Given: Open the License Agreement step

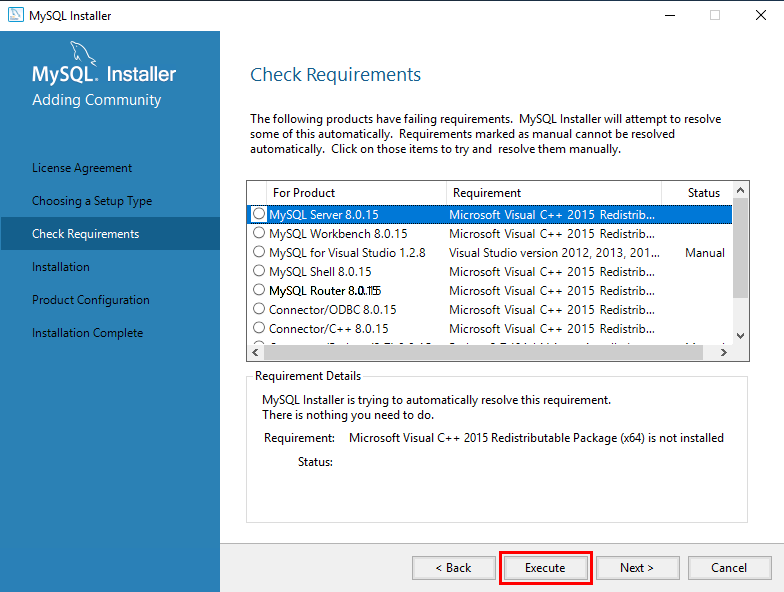Looking at the screenshot, I should pyautogui.click(x=82, y=168).
